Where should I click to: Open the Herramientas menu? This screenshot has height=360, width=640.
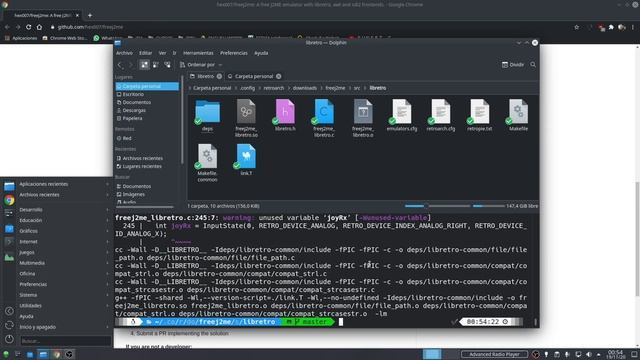[198, 53]
